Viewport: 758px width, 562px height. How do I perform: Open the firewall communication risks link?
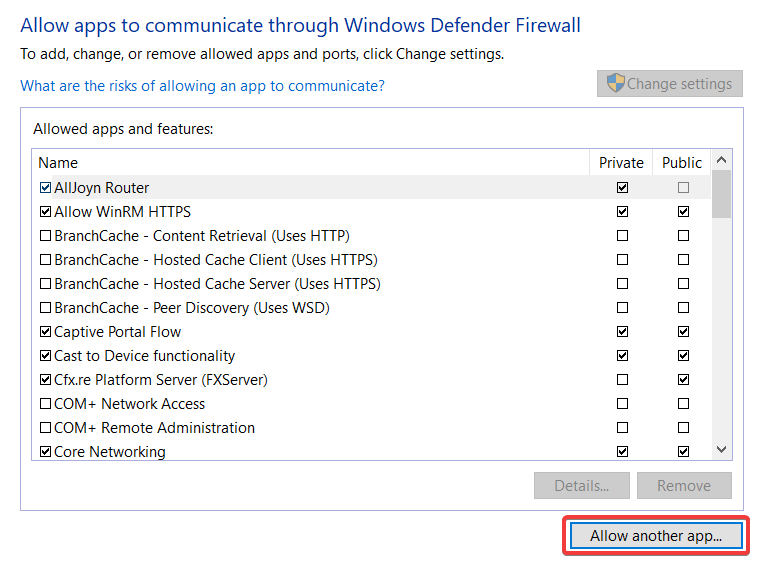coord(202,86)
